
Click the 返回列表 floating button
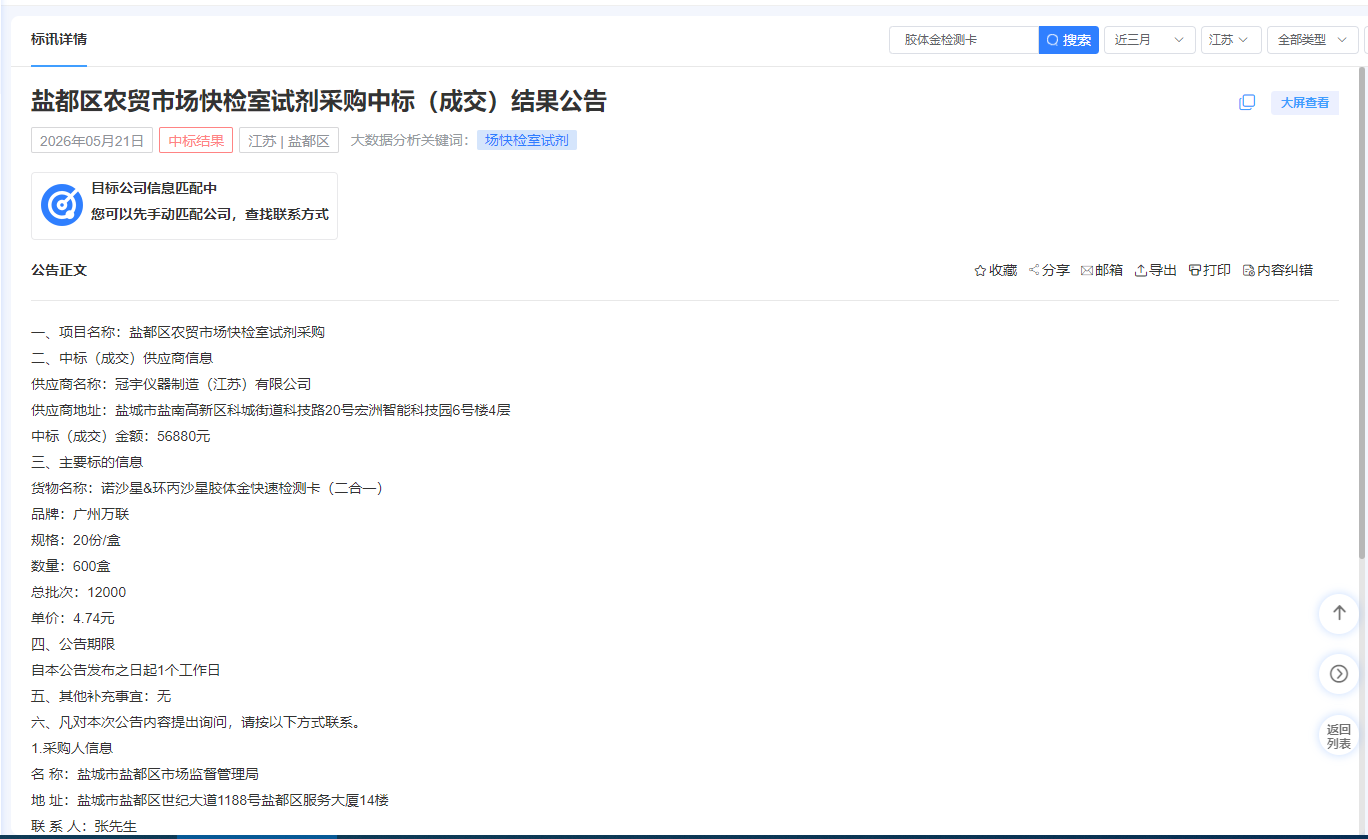click(1339, 736)
